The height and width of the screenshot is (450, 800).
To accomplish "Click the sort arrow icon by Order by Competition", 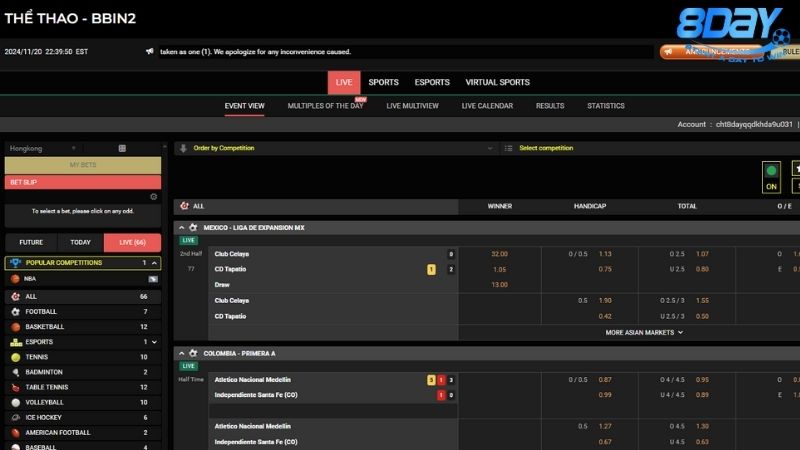I will [183, 148].
